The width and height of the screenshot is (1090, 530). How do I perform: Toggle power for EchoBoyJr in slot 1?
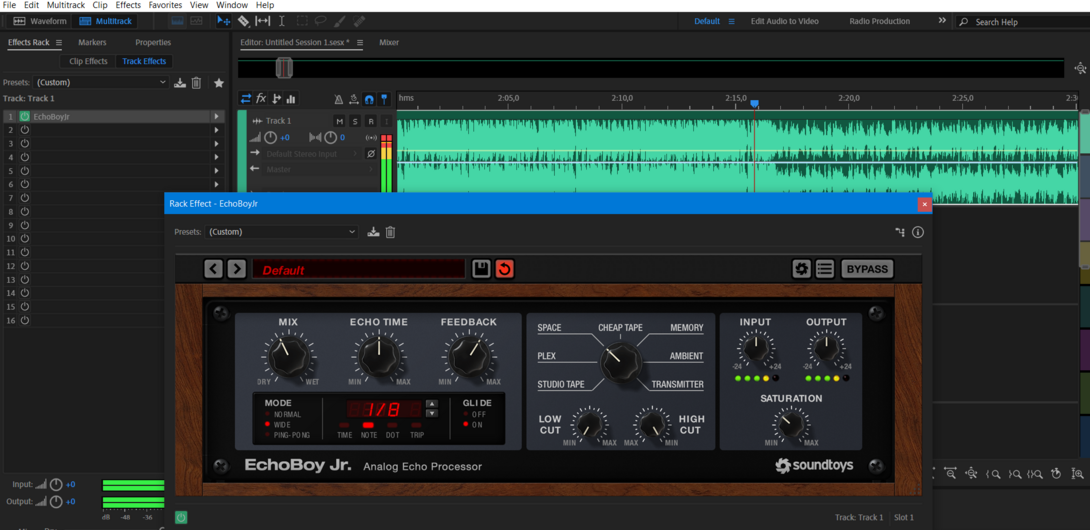[24, 117]
